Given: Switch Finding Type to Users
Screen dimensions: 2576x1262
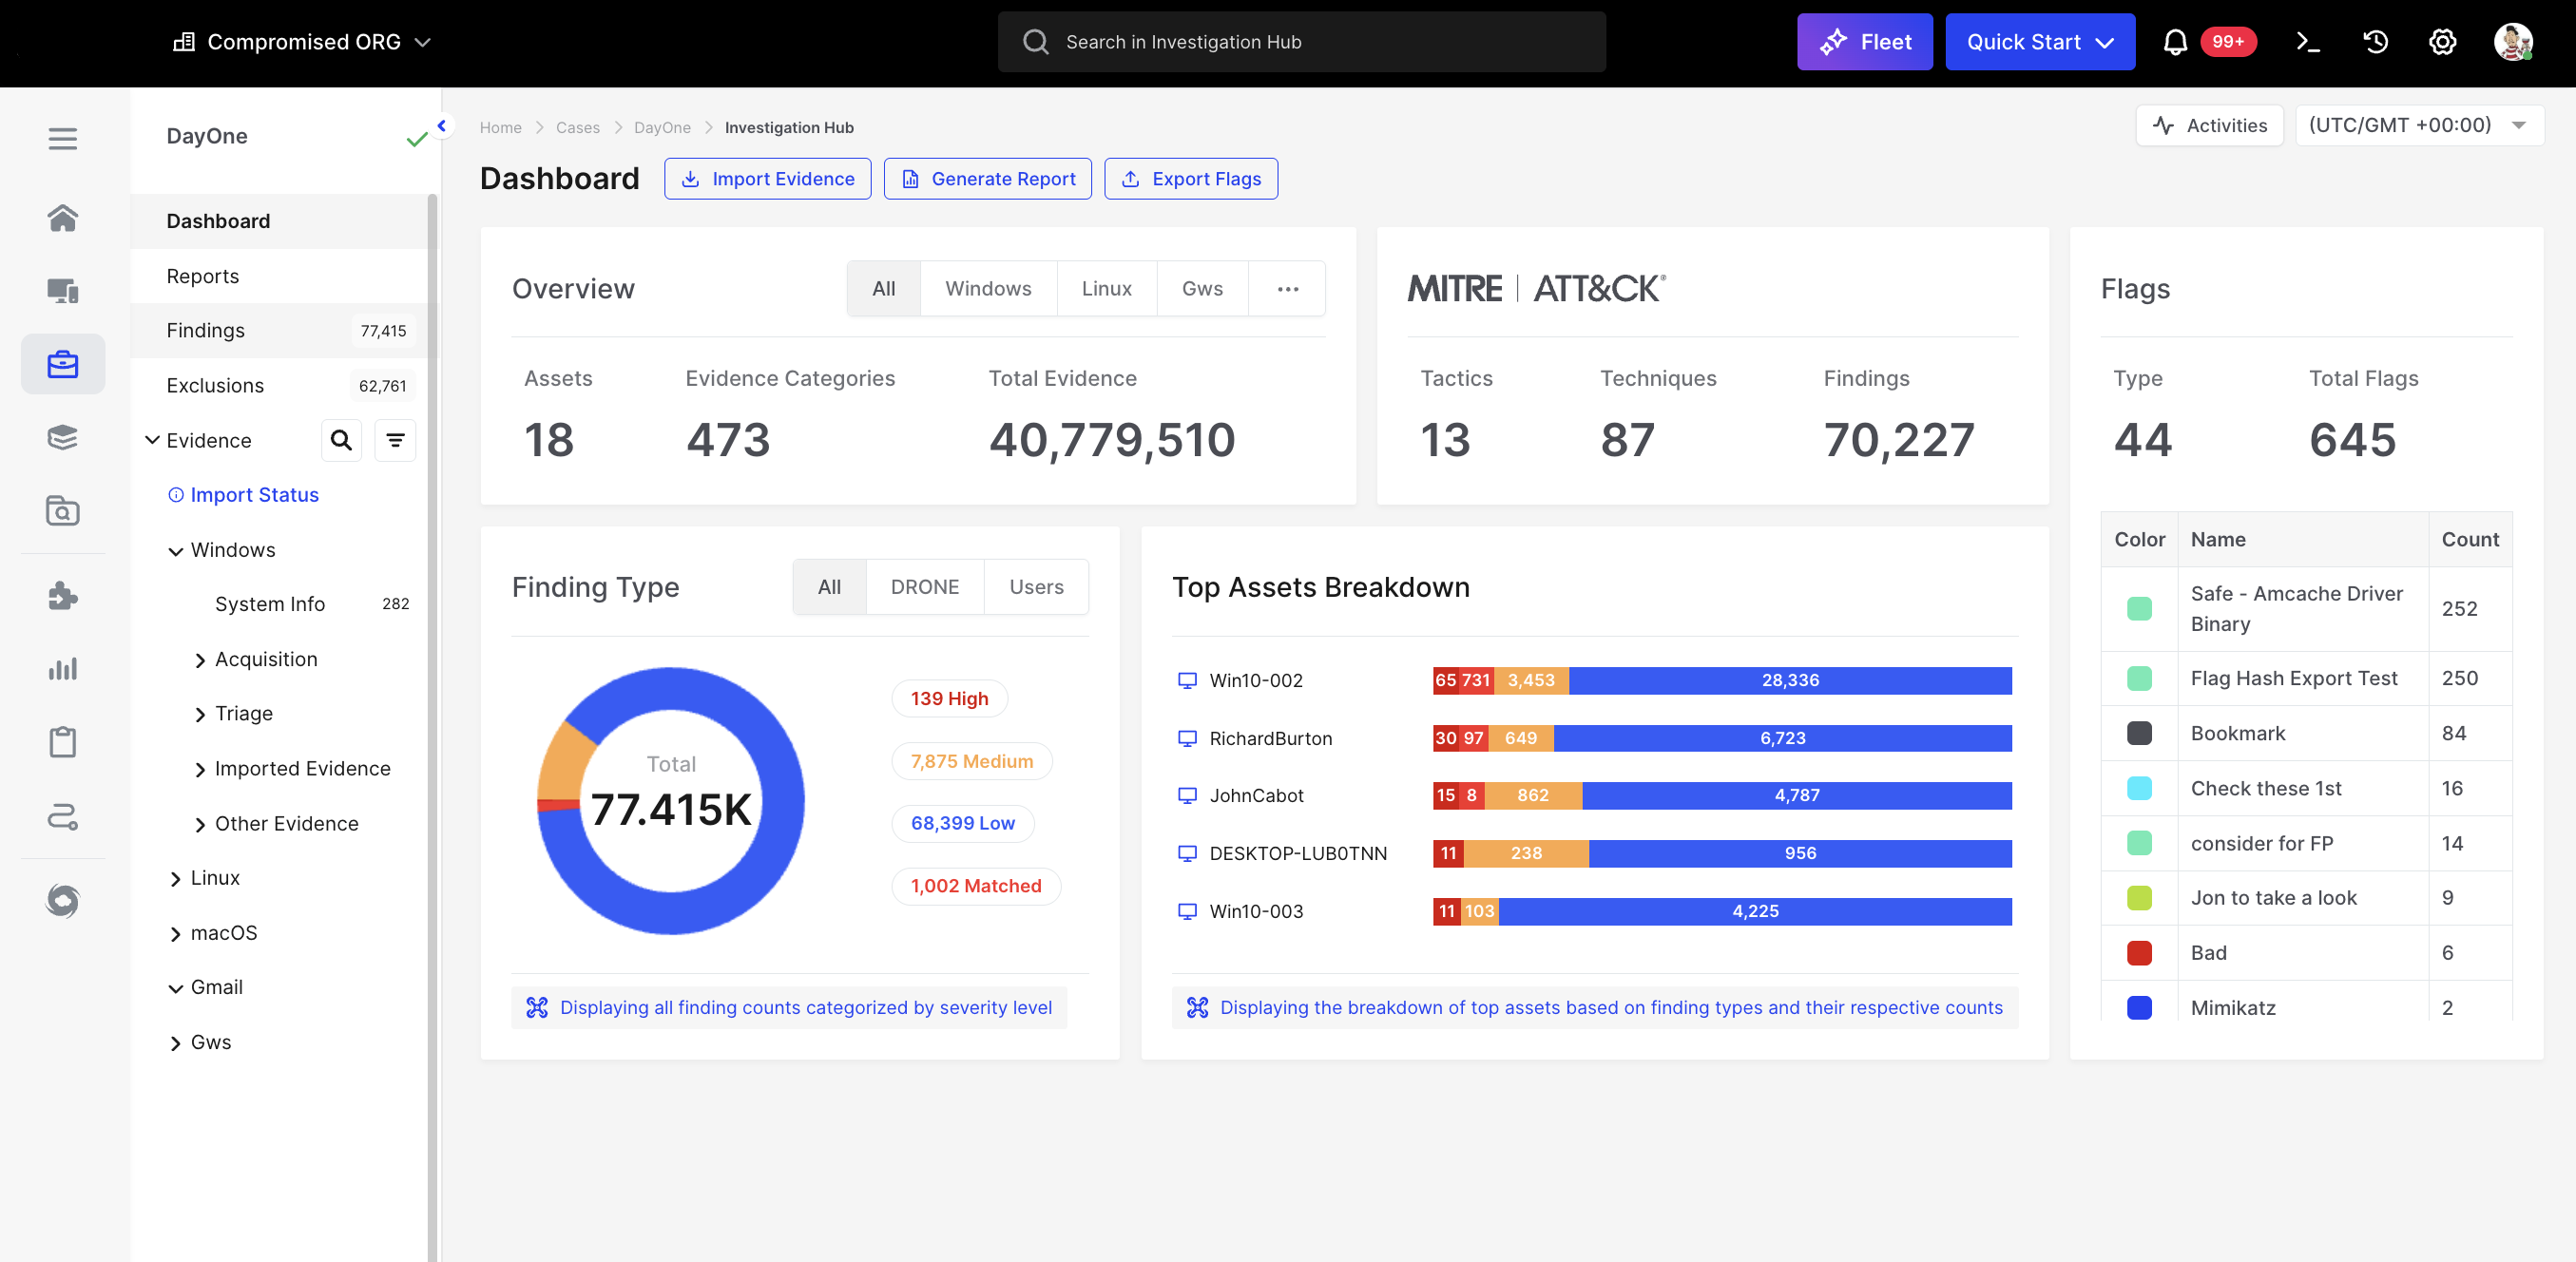Looking at the screenshot, I should [1036, 587].
